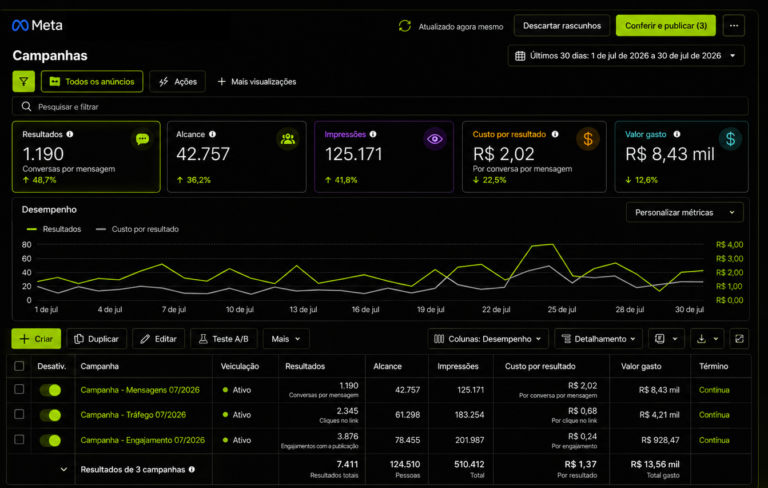Tick the select-all header checkbox
The width and height of the screenshot is (768, 488).
[19, 366]
